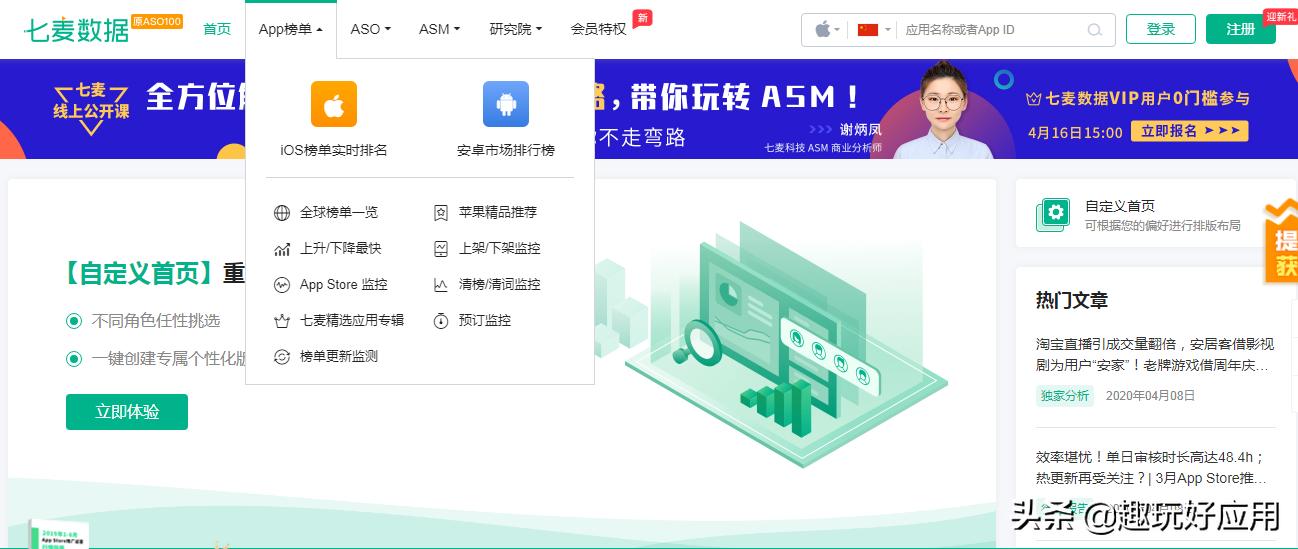The width and height of the screenshot is (1298, 549).
Task: Open article 效率堪忧！单日审核时长高达48.4h
Action: coord(1153,467)
